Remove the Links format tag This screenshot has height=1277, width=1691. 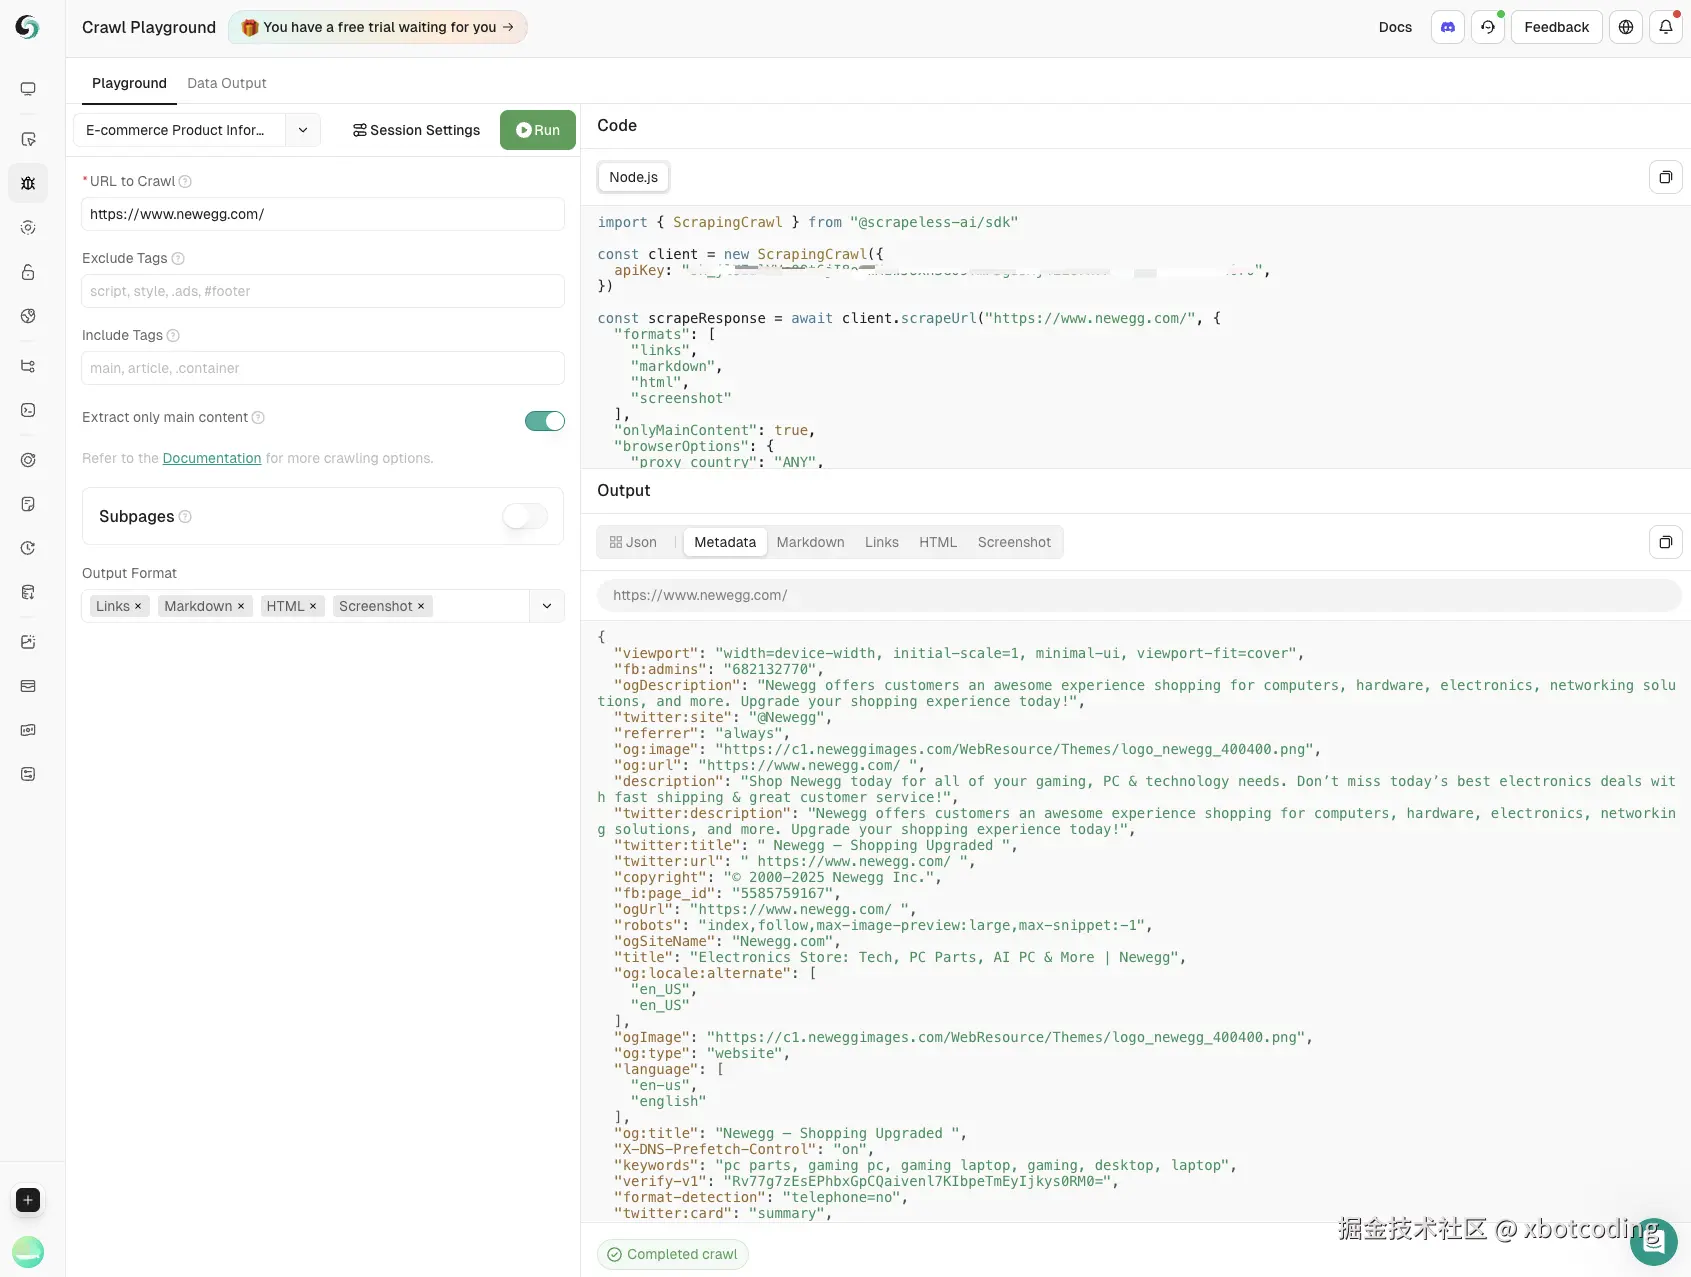[x=138, y=606]
